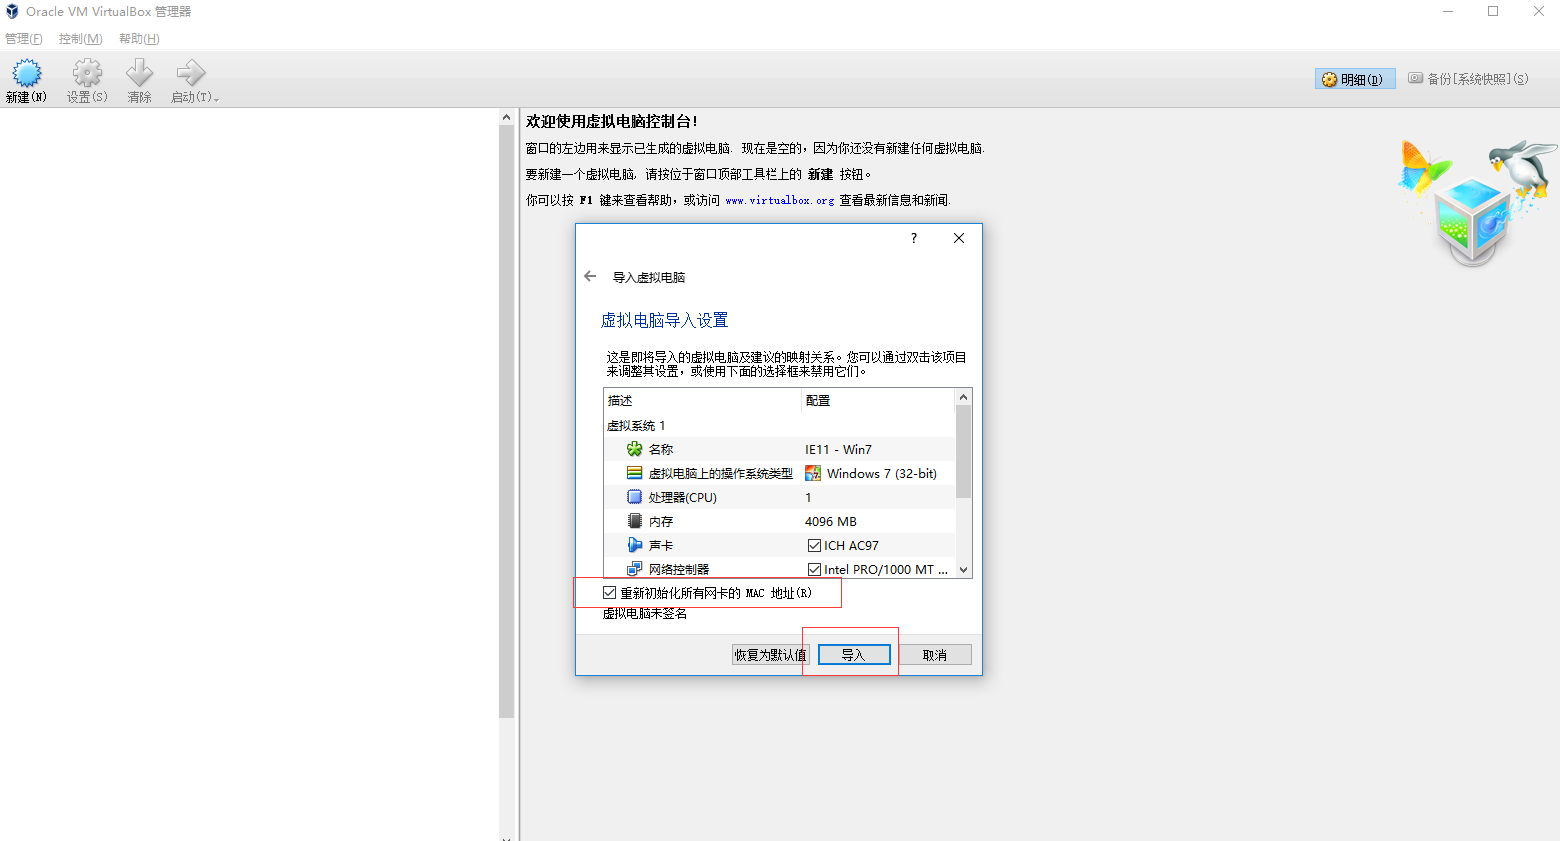Click the Windows 7 flag icon
Image resolution: width=1560 pixels, height=841 pixels.
tap(813, 473)
